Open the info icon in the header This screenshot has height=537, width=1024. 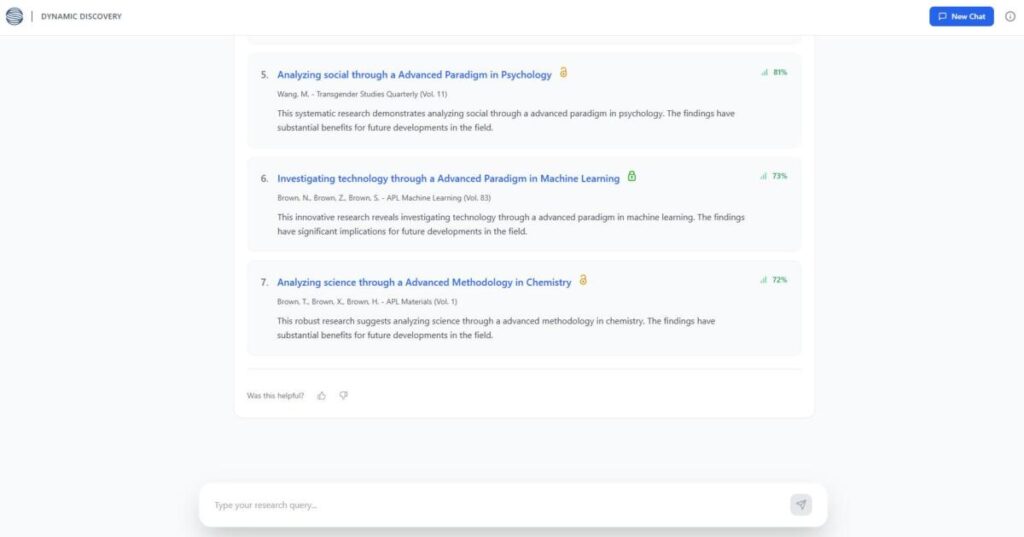click(x=1009, y=17)
